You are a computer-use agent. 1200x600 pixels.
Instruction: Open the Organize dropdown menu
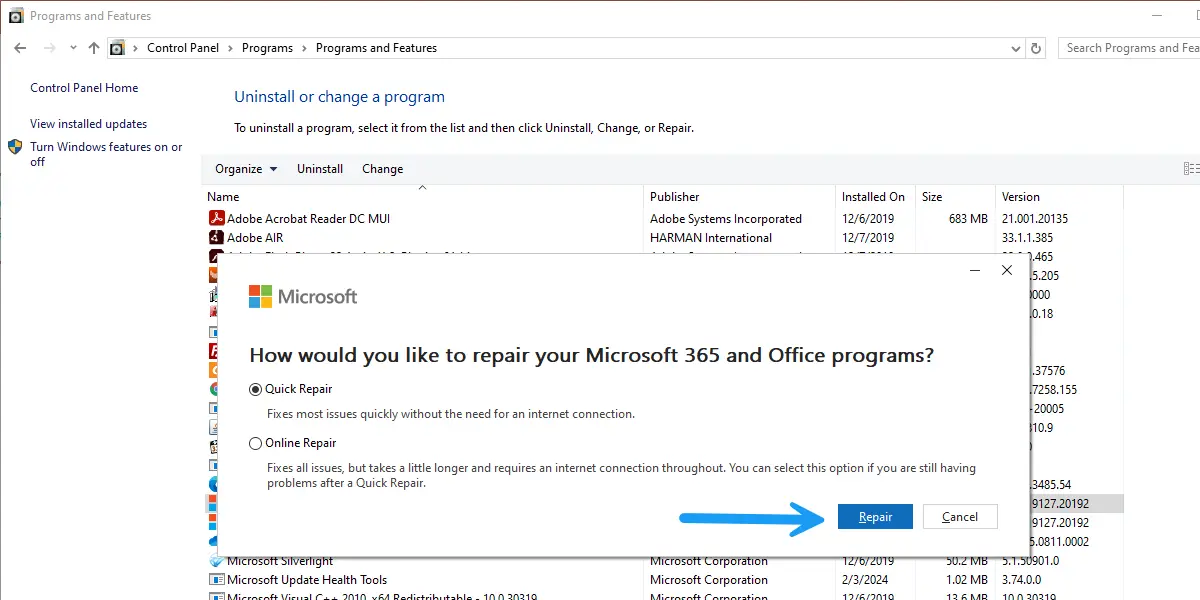pyautogui.click(x=246, y=169)
